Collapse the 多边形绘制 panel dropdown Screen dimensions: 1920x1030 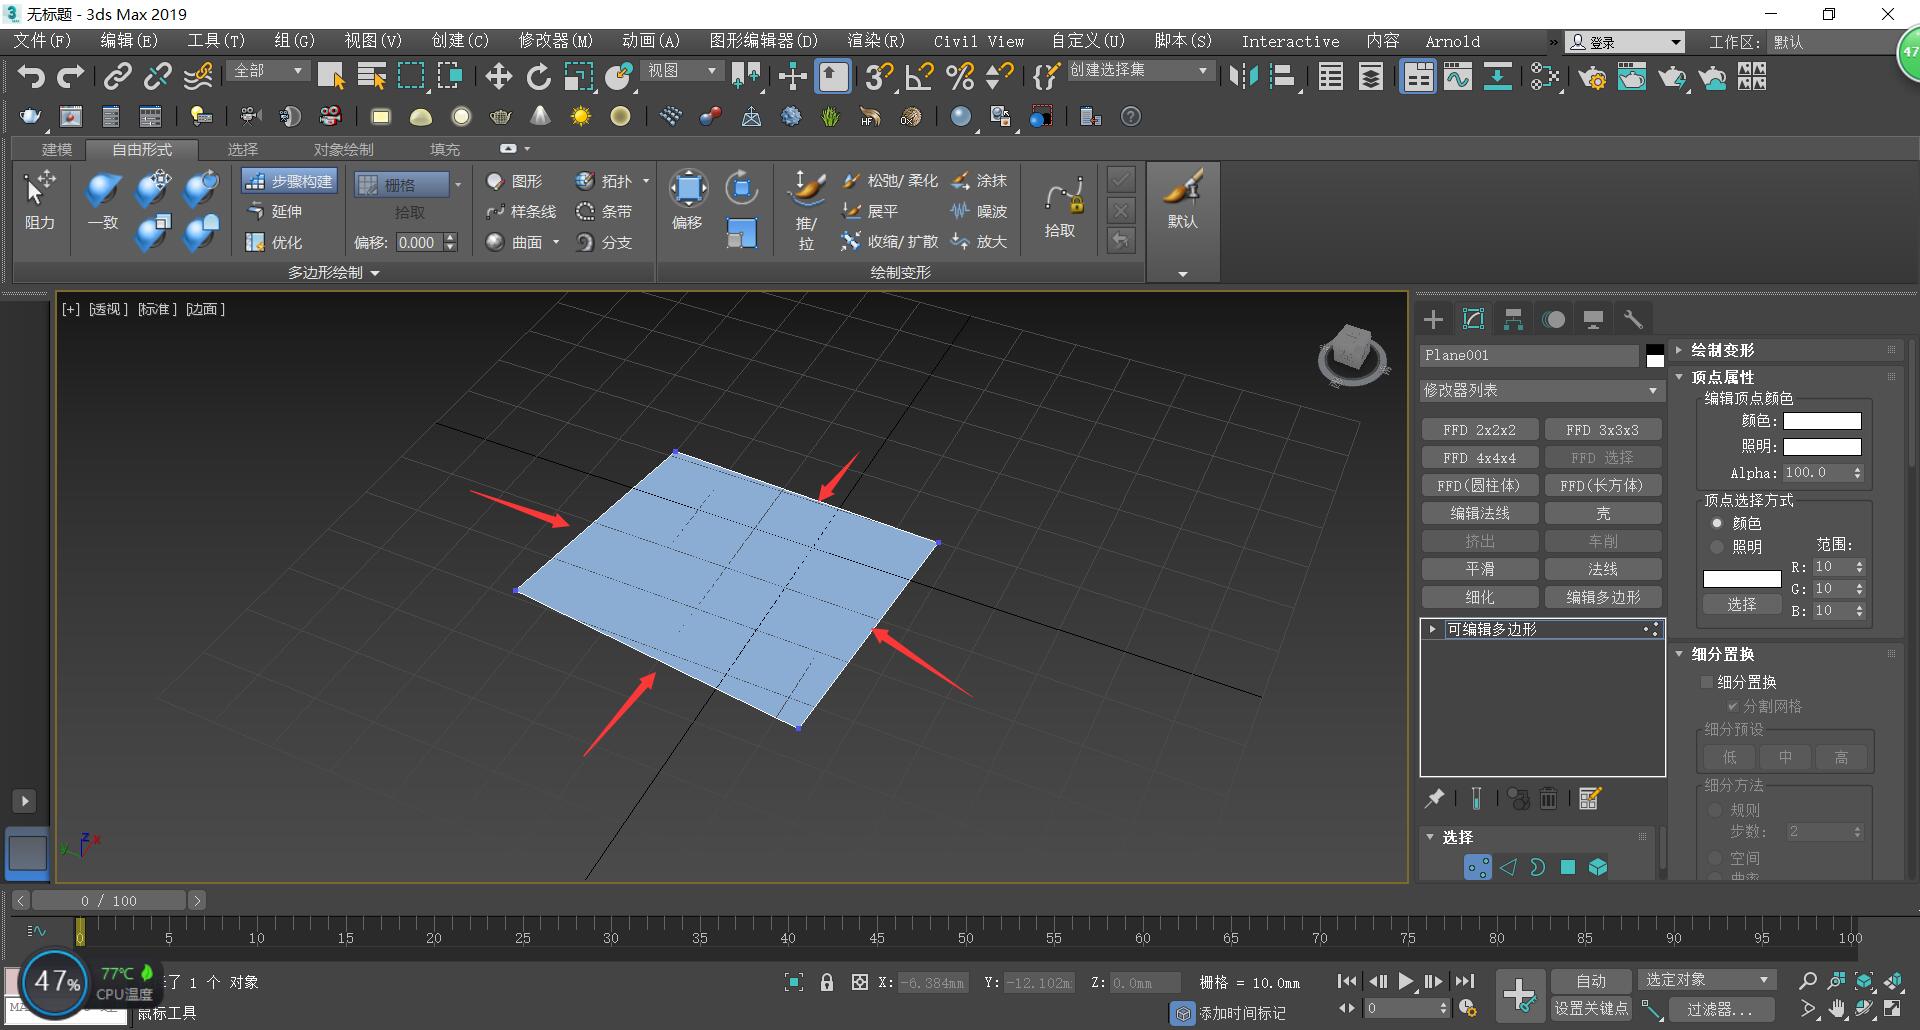(376, 272)
